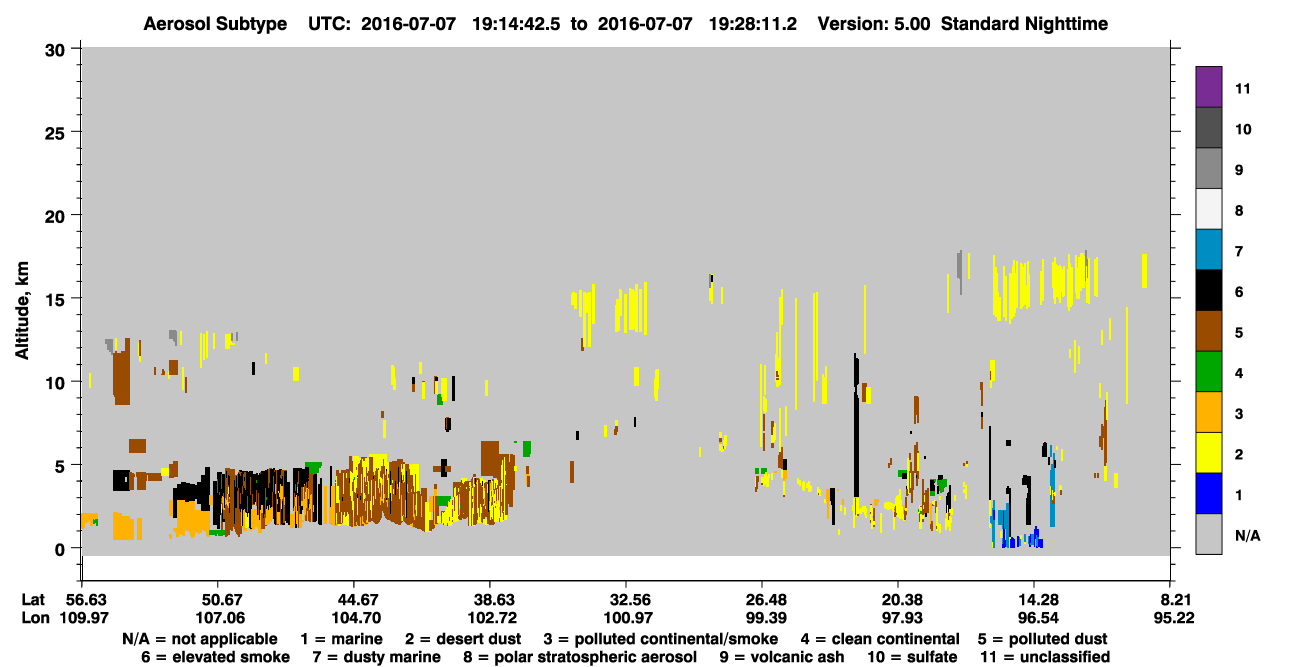Click the end time '19:28:11.2' in title
1300x667 pixels.
click(753, 23)
